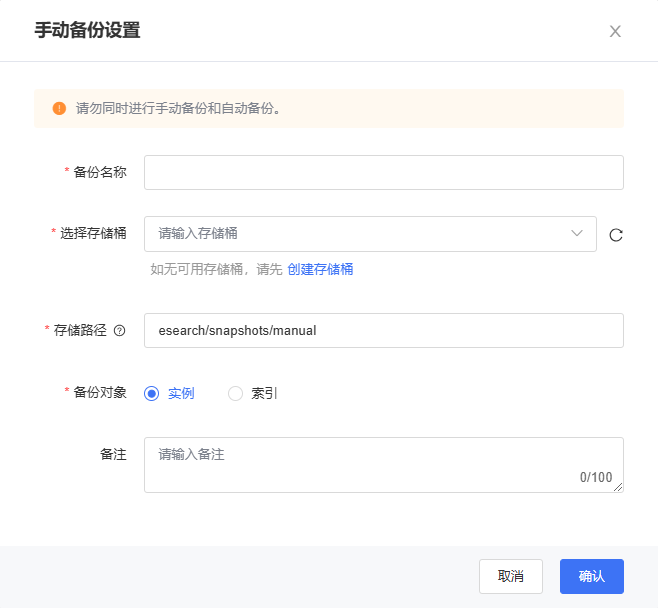658x608 pixels.
Task: Refresh the storage bucket list
Action: point(616,235)
